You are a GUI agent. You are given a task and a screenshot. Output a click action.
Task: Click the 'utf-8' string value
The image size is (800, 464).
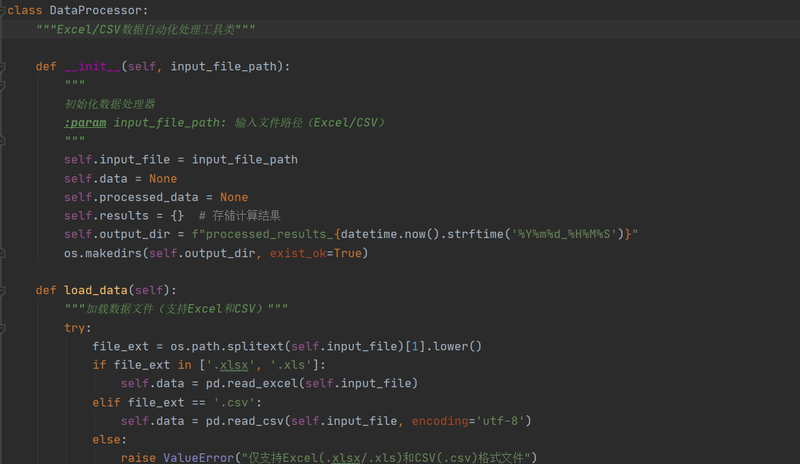click(500, 421)
